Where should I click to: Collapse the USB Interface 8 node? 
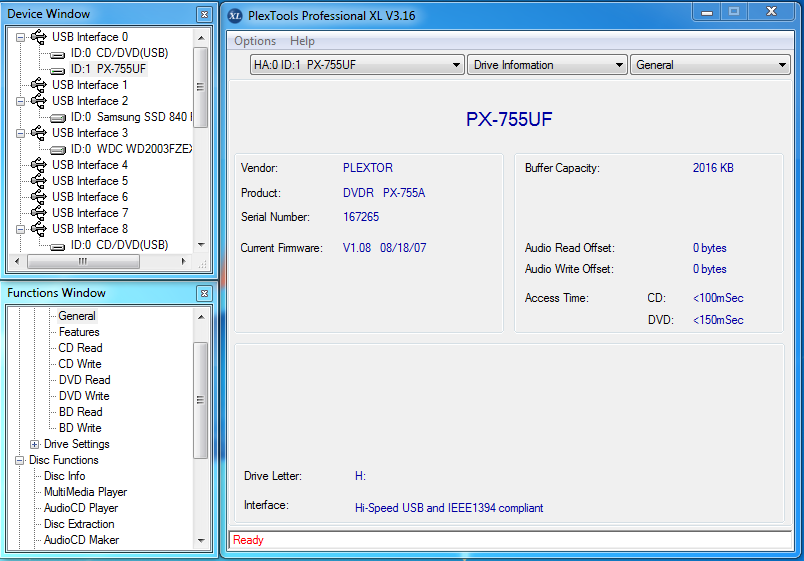click(20, 229)
